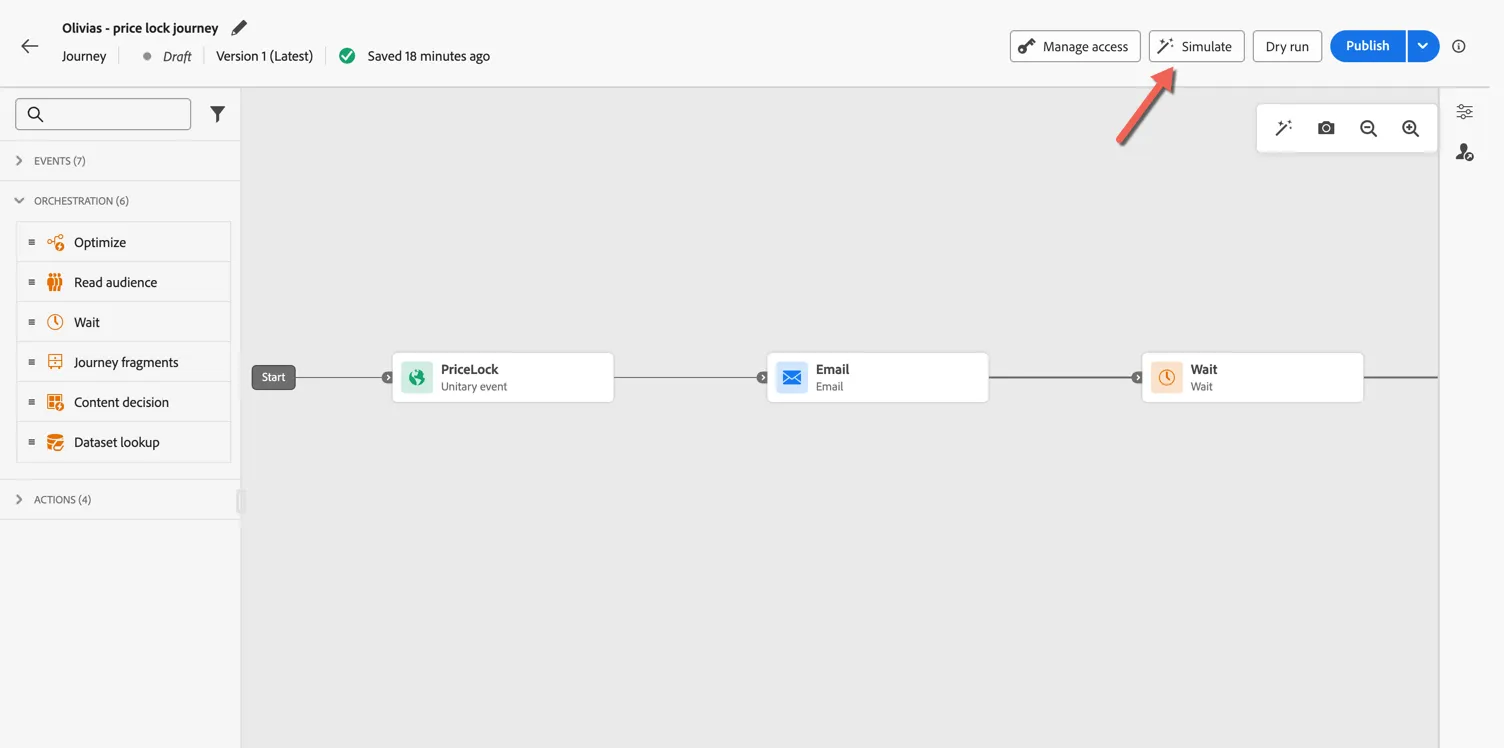Click the Simulate button

[1196, 46]
